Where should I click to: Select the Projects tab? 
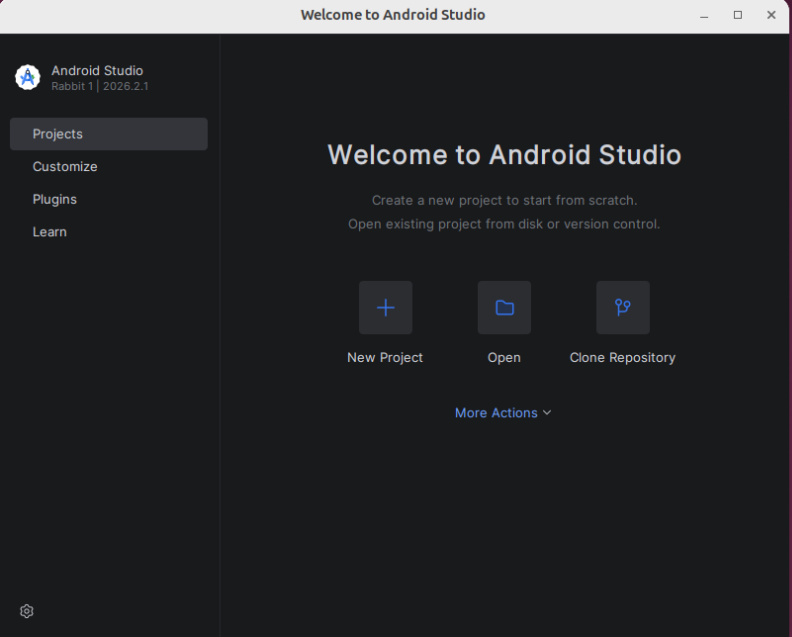[109, 134]
